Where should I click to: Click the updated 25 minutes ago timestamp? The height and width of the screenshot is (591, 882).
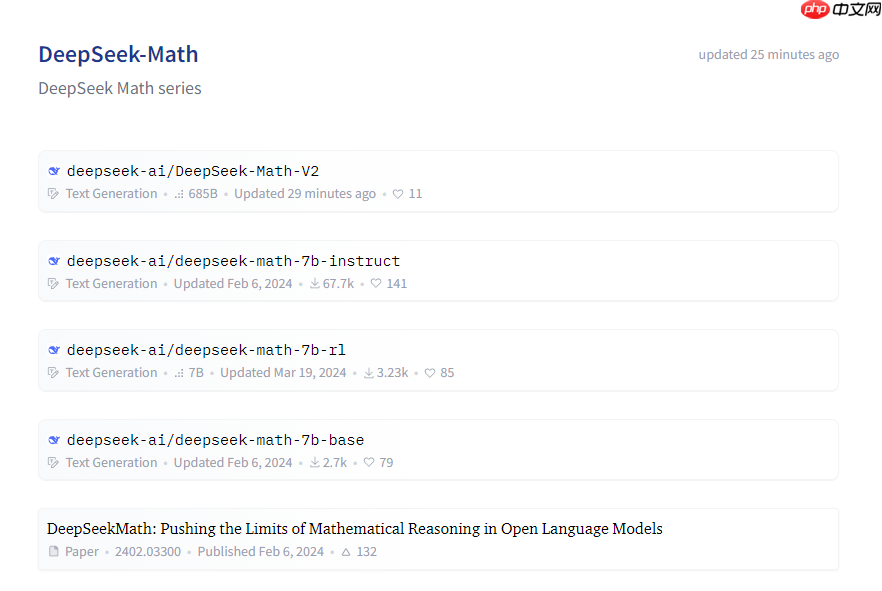click(x=769, y=54)
